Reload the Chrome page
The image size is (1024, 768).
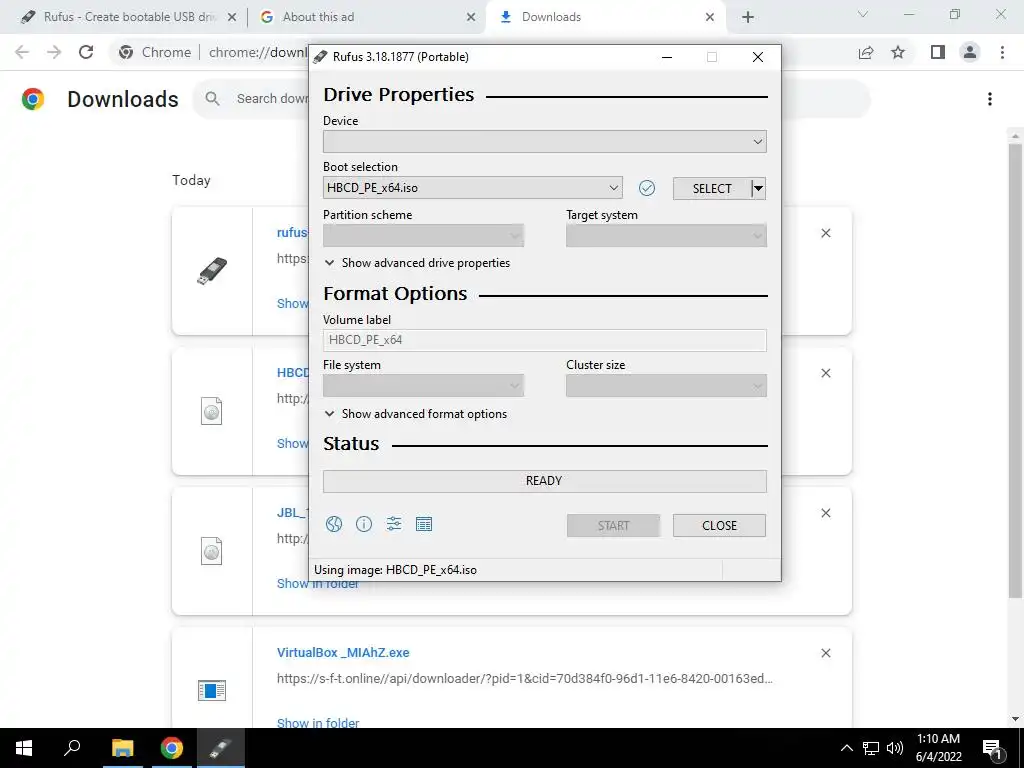pos(86,52)
